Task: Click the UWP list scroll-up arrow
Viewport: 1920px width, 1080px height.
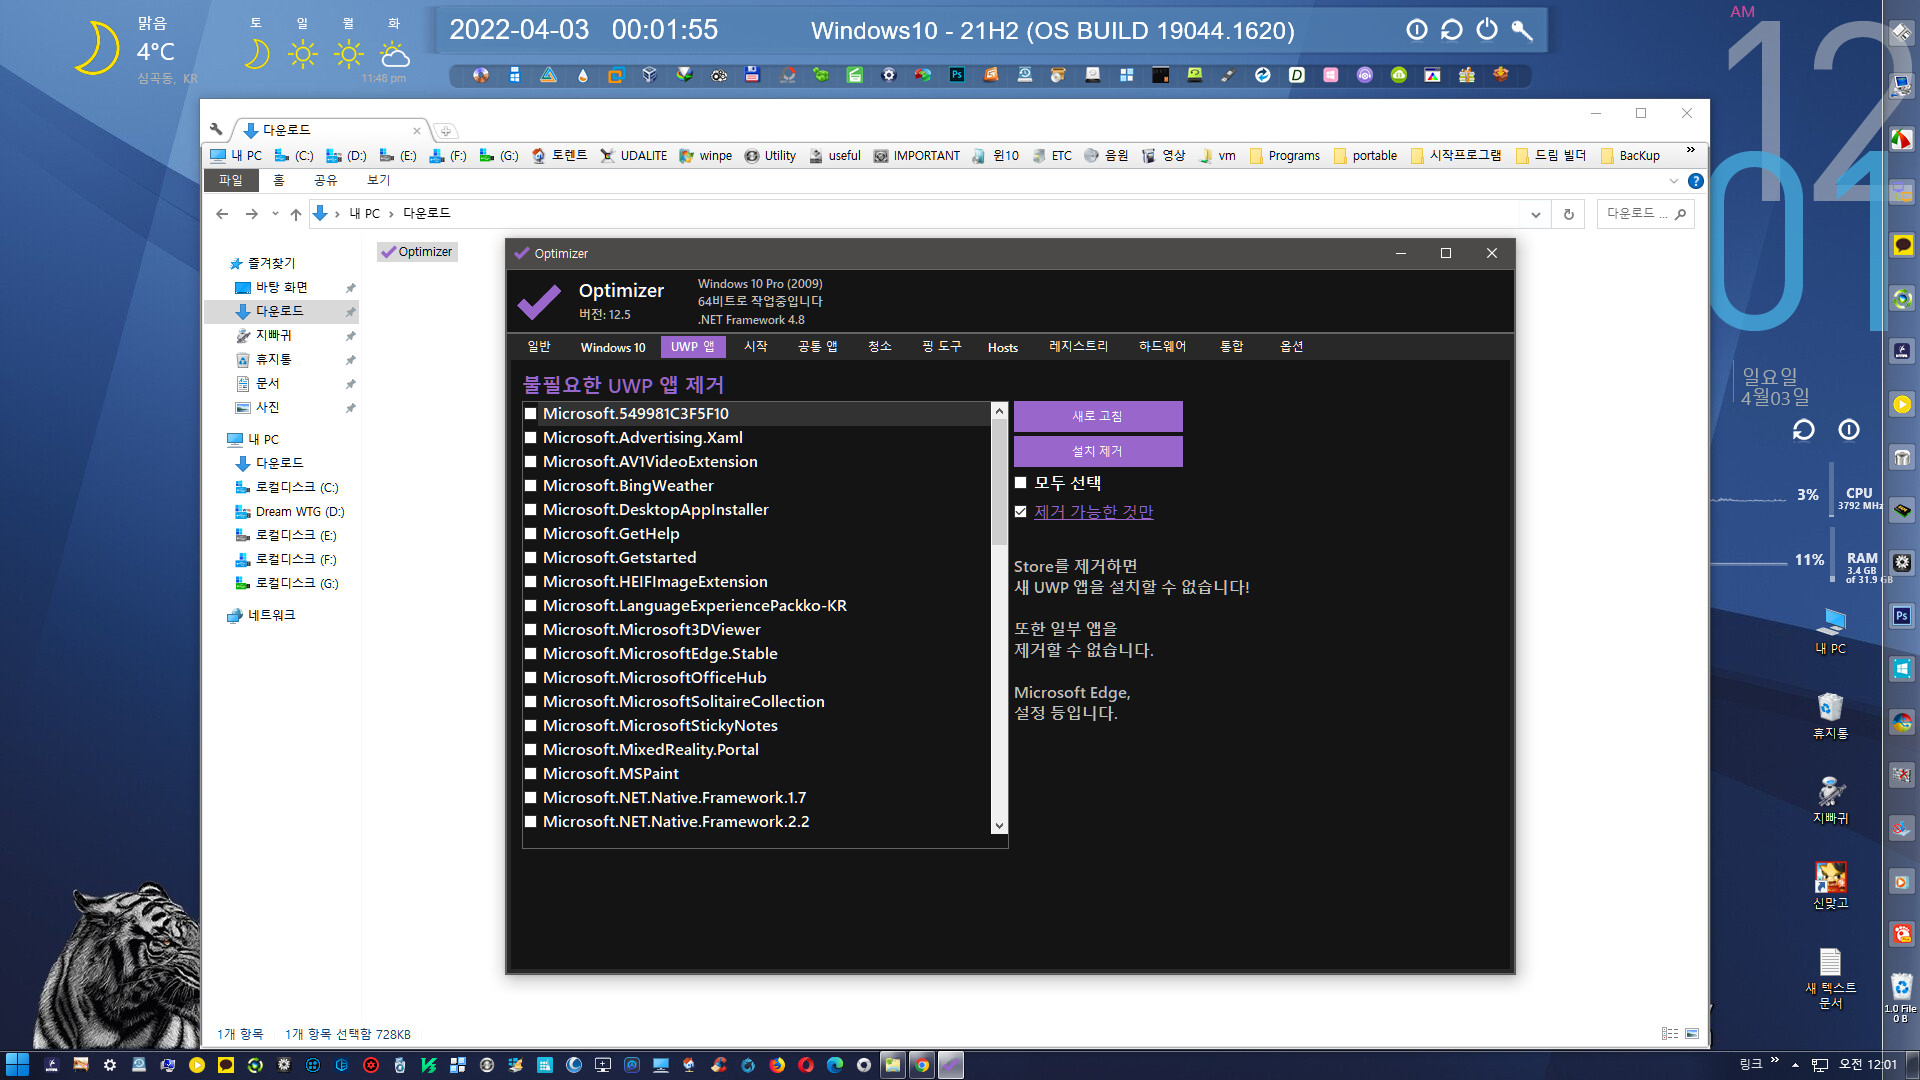Action: click(999, 410)
